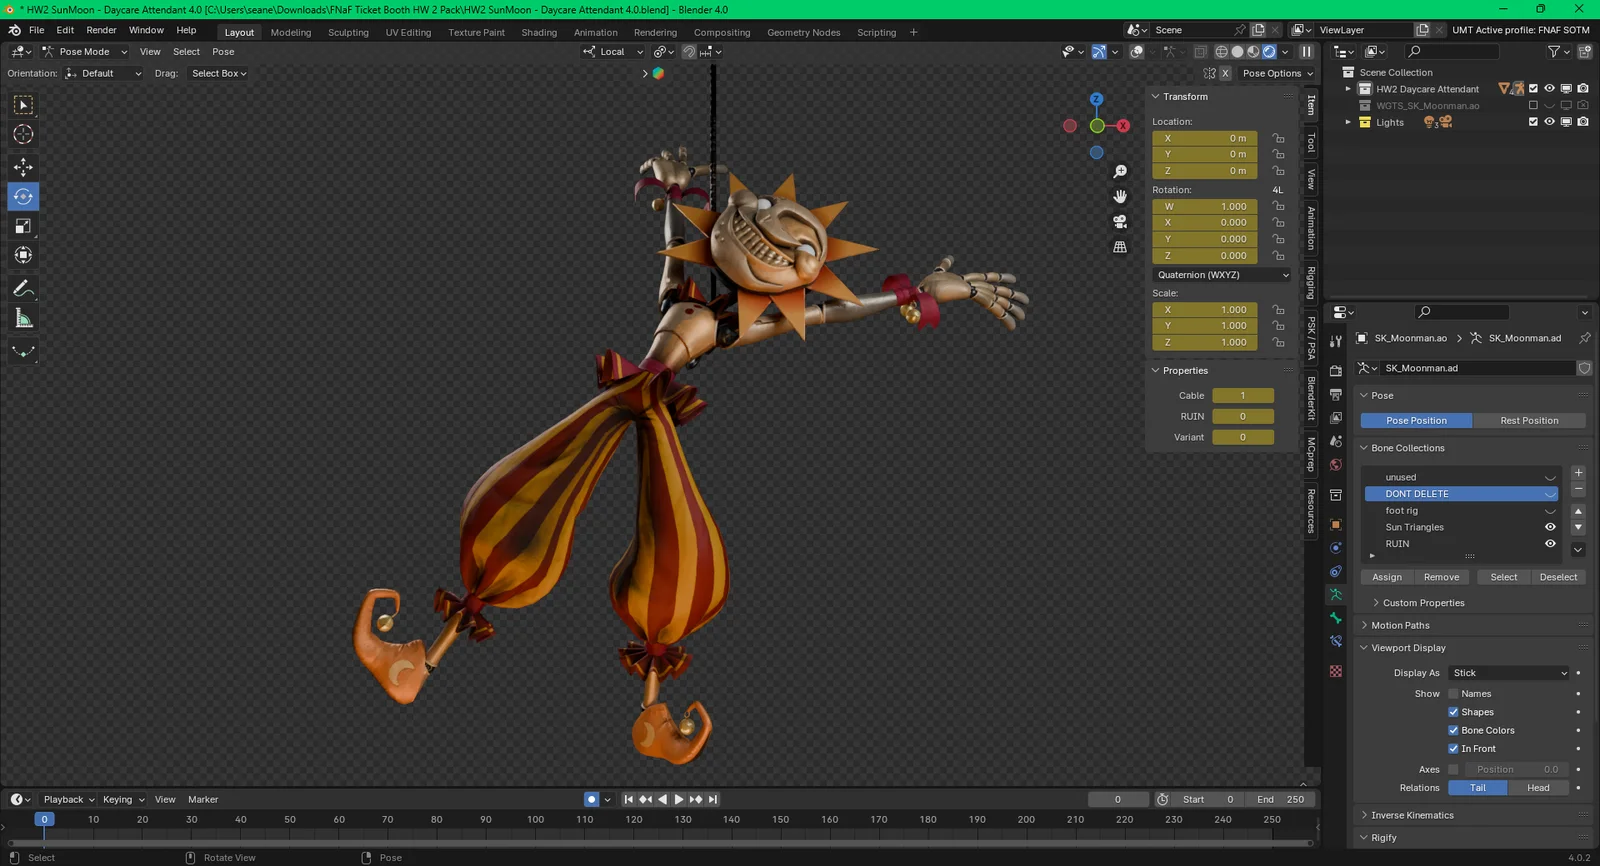The height and width of the screenshot is (866, 1600).
Task: Click the pan view hand icon
Action: 1120,197
